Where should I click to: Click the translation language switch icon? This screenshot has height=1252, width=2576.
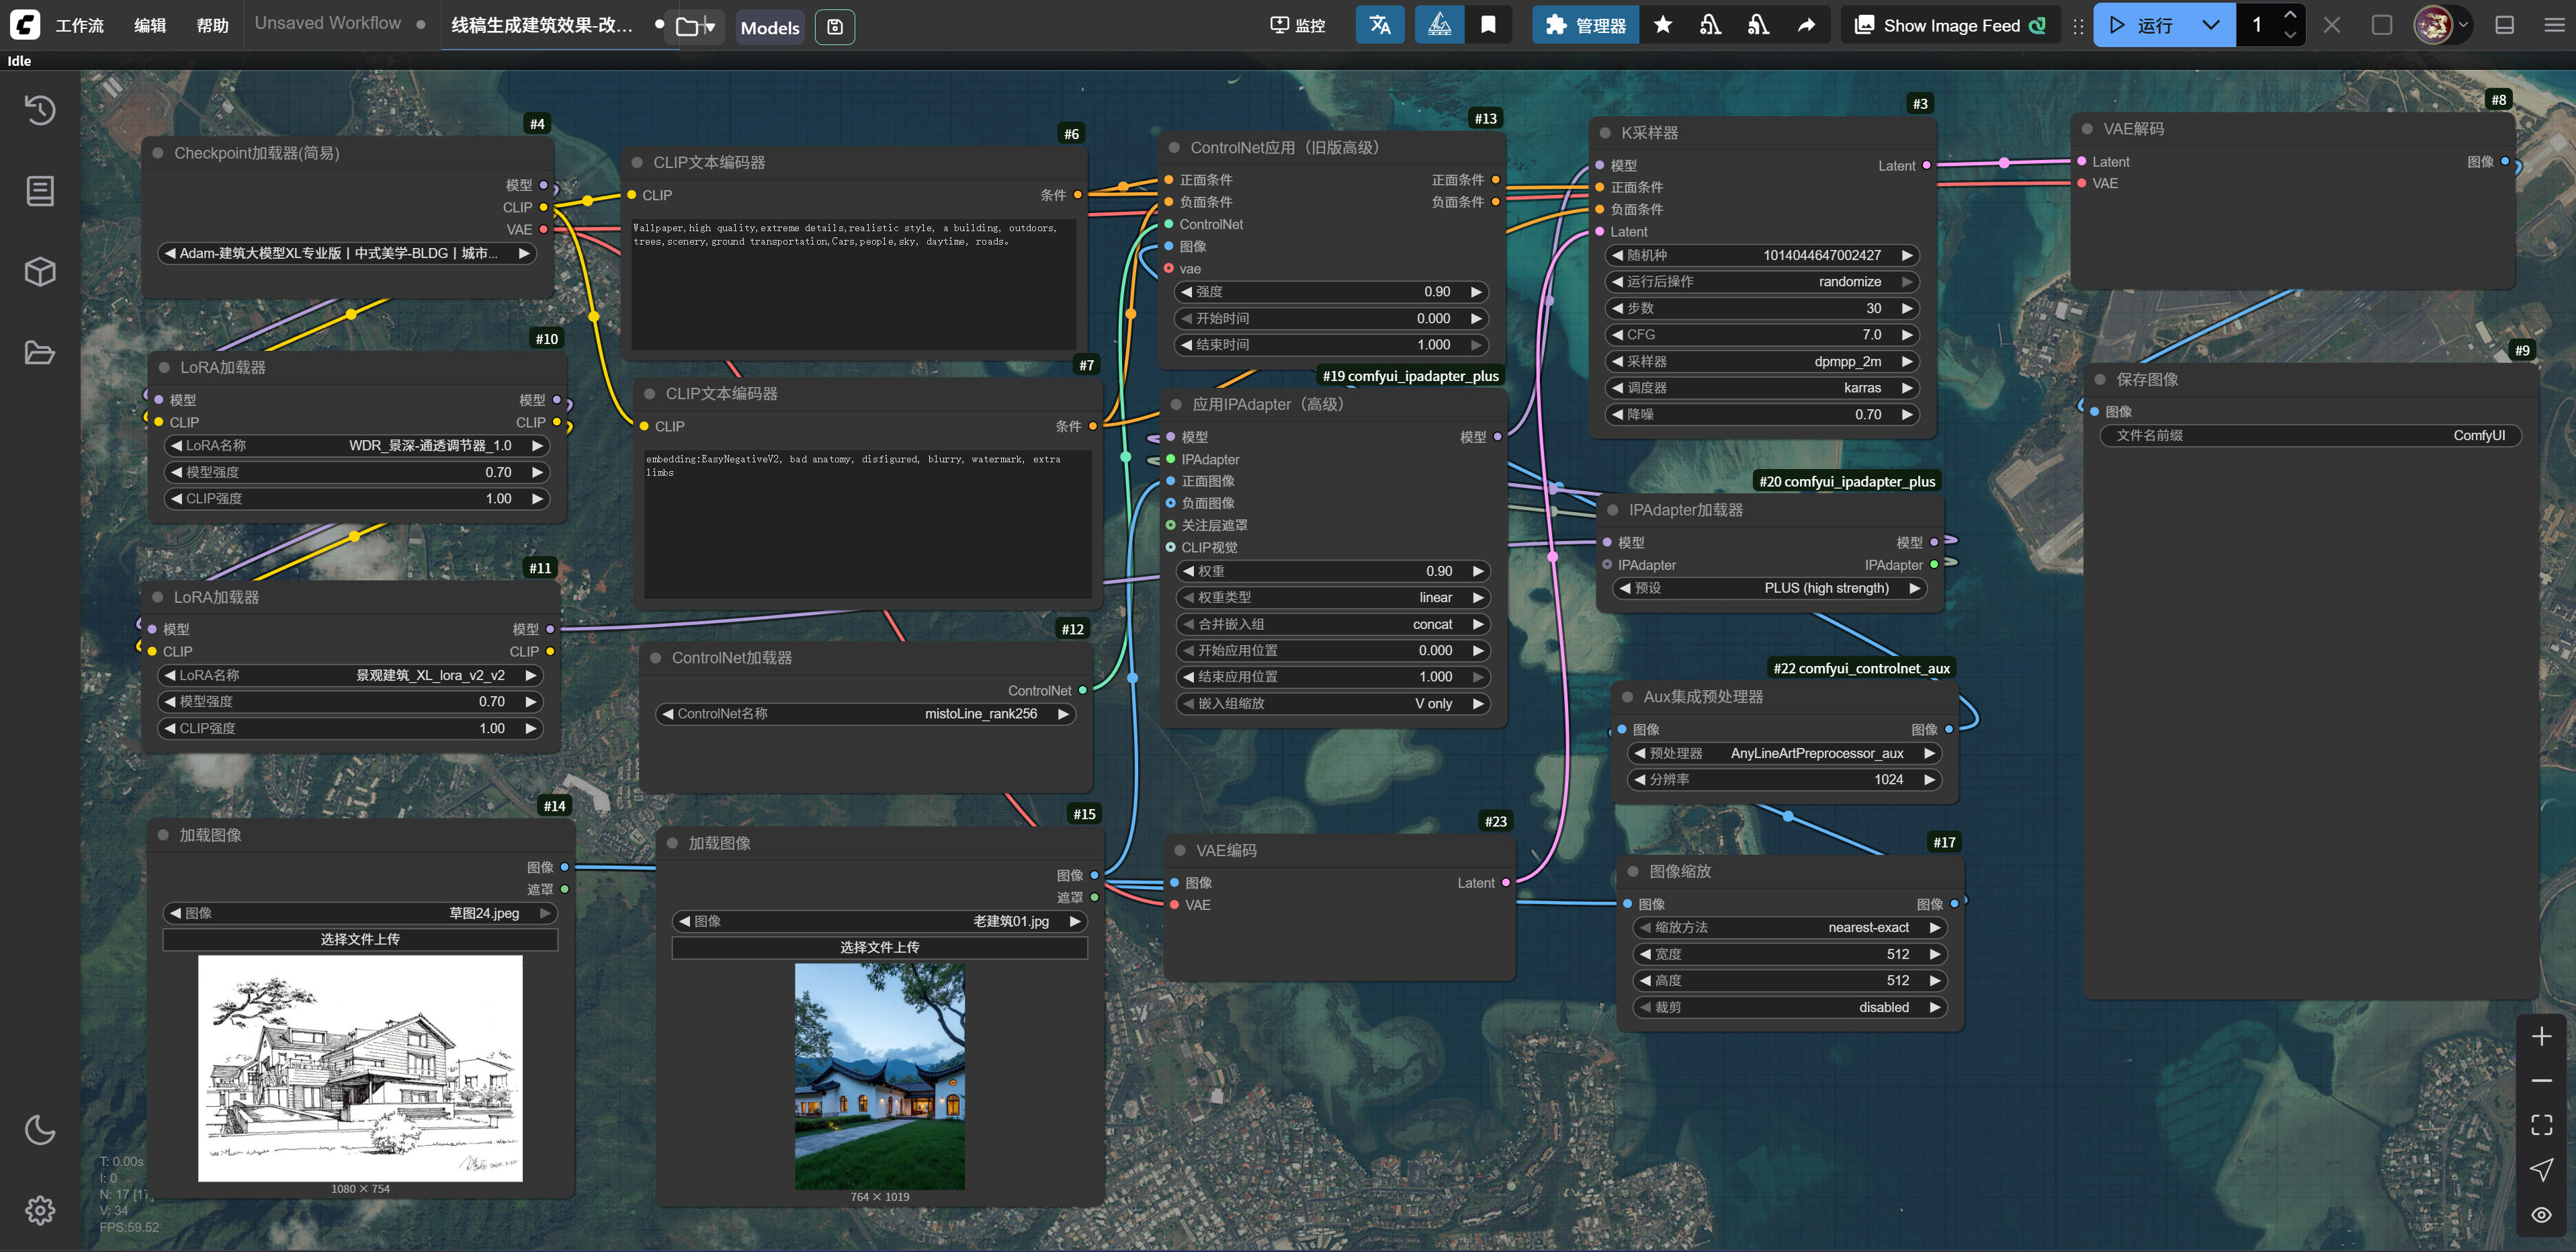point(1379,25)
